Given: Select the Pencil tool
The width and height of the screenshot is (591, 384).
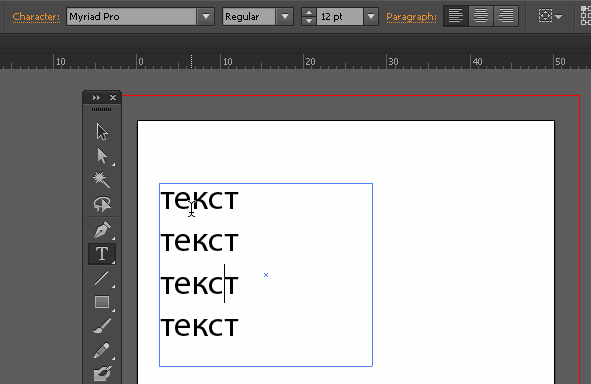Looking at the screenshot, I should [102, 350].
